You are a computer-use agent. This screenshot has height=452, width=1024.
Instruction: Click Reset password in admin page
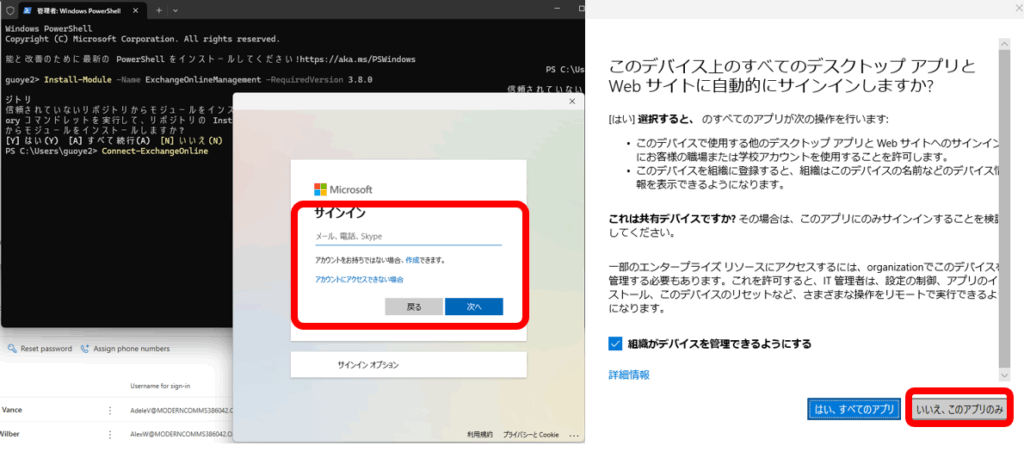click(x=46, y=349)
